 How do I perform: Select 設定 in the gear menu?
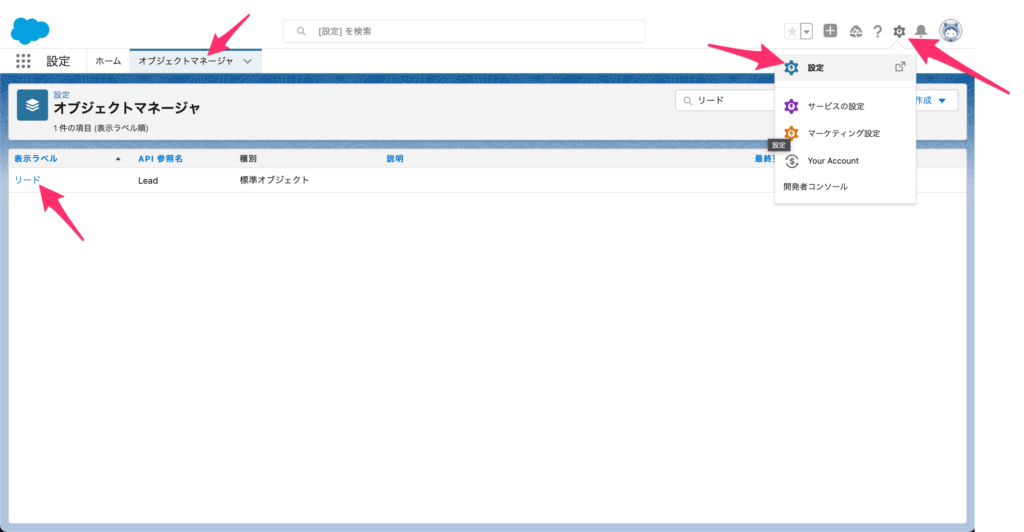tap(816, 68)
